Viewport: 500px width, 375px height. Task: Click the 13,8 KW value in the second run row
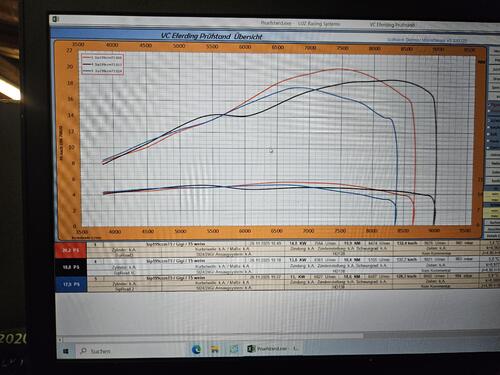(298, 260)
